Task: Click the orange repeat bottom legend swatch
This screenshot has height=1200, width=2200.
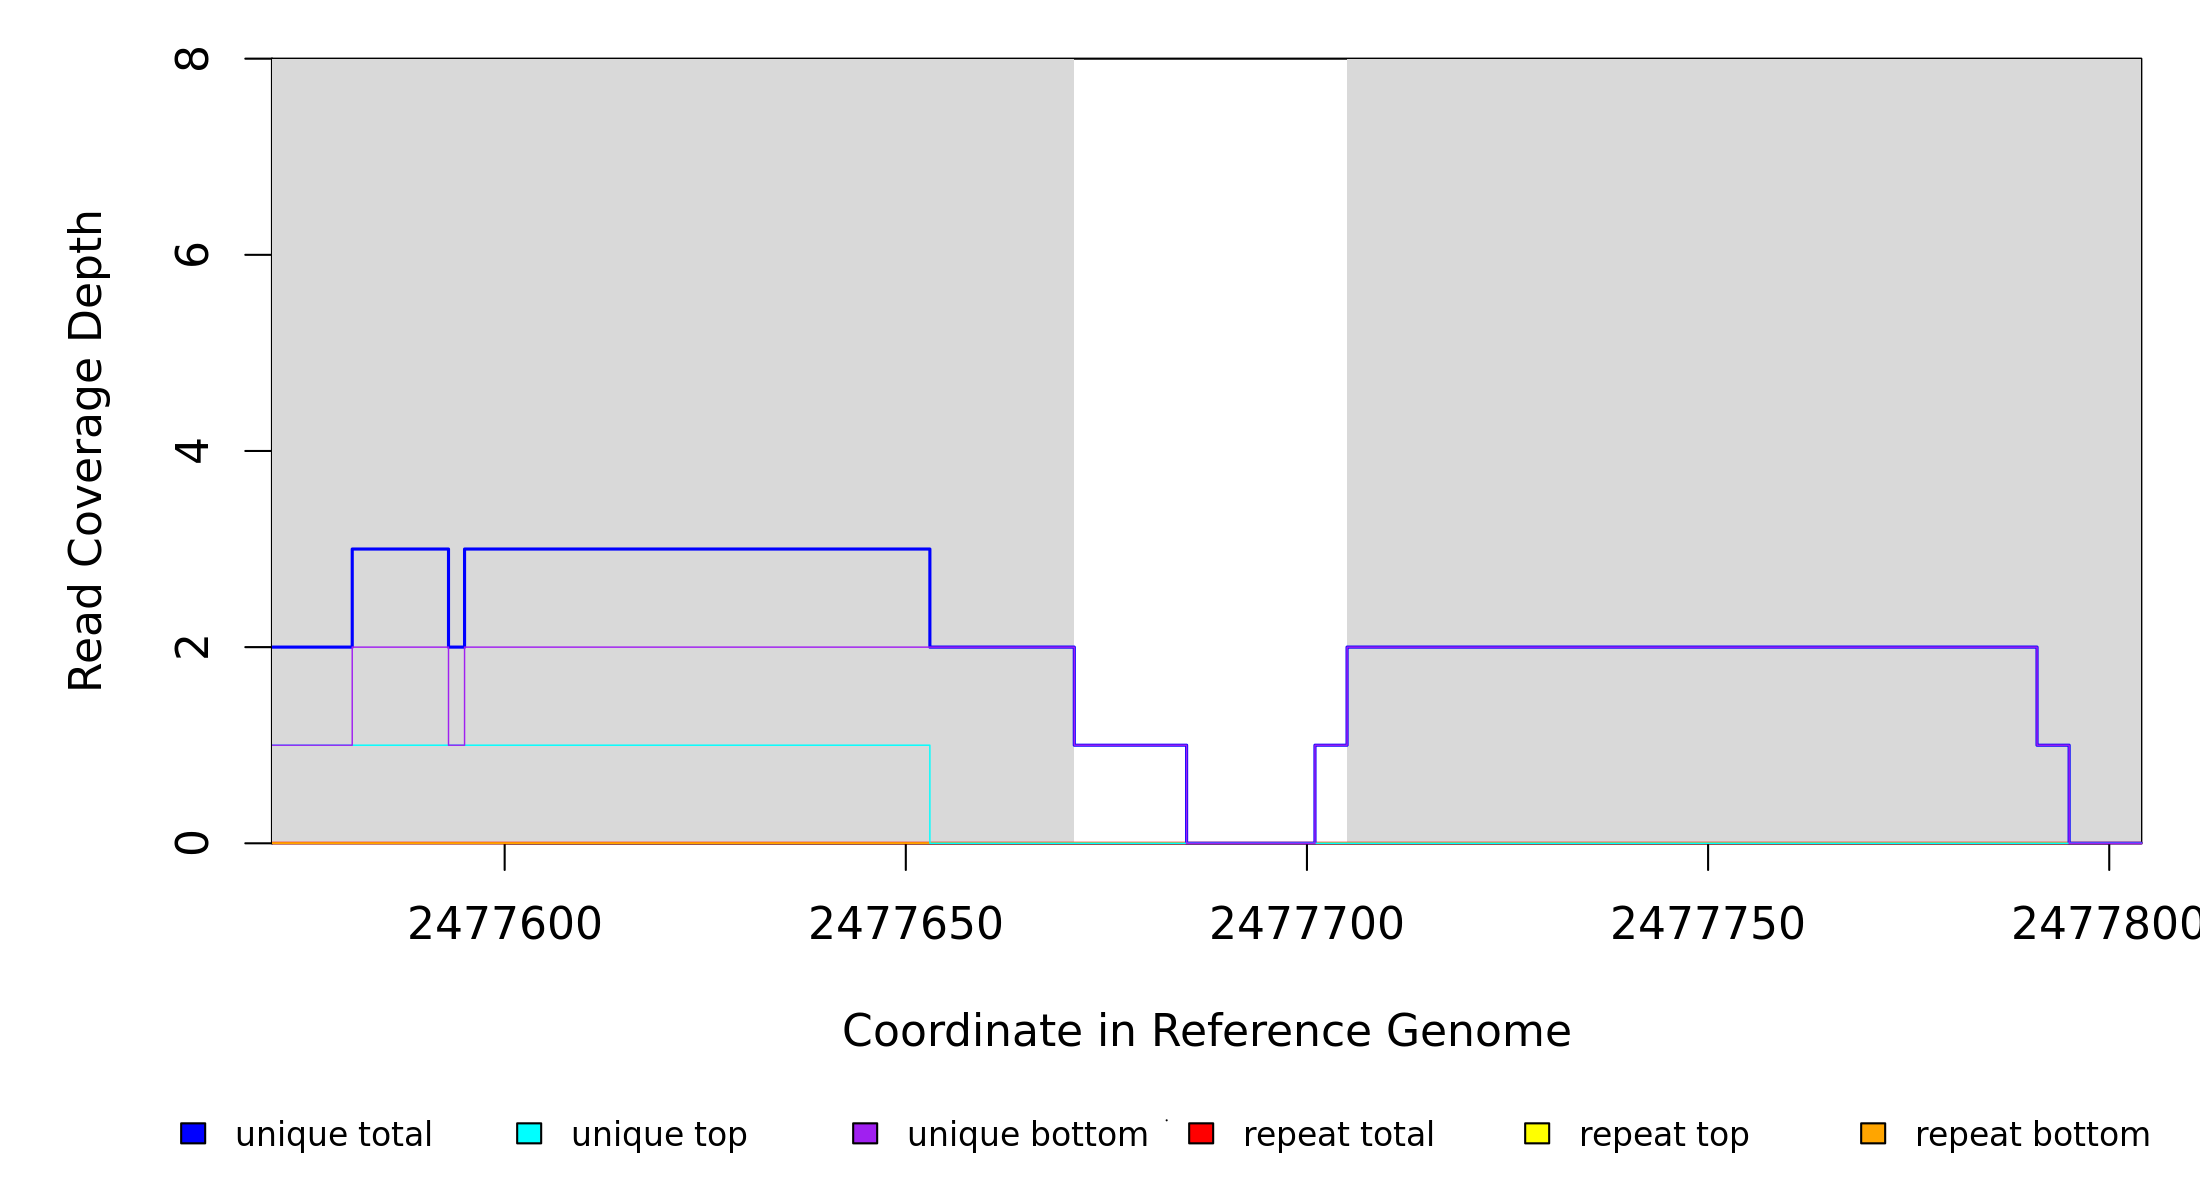Action: pyautogui.click(x=1873, y=1133)
